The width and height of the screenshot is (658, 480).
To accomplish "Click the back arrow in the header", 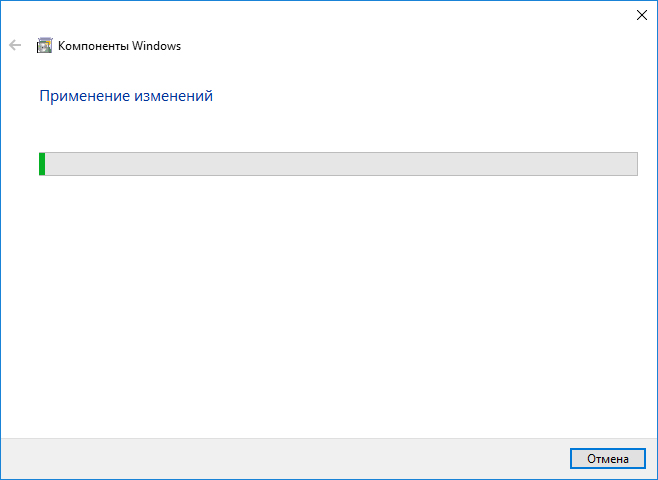I will (x=15, y=45).
